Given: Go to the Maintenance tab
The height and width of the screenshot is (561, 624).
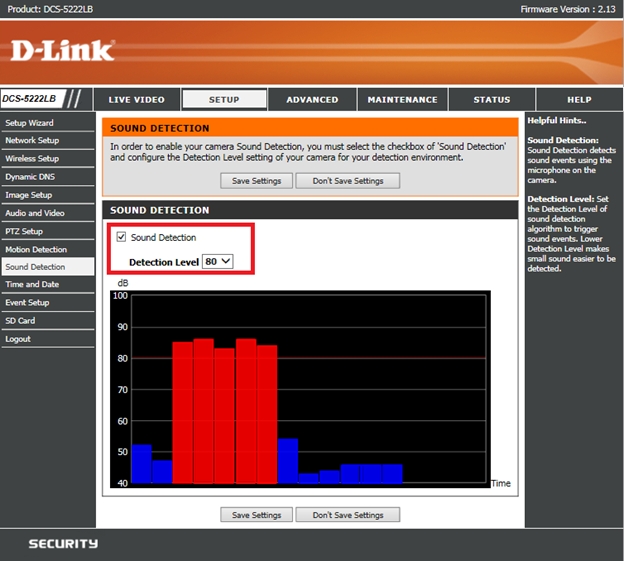Looking at the screenshot, I should tap(402, 100).
